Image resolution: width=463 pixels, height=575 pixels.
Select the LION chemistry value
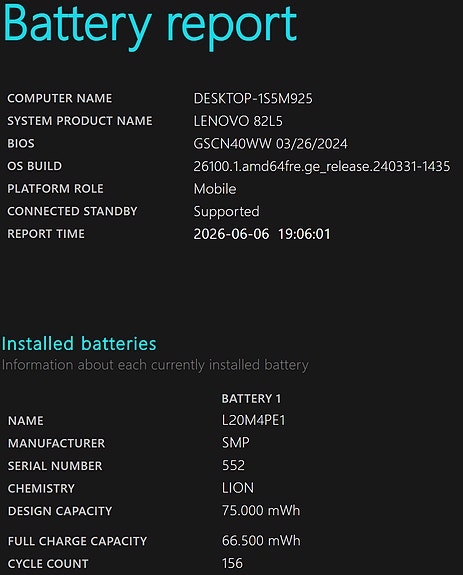(238, 488)
